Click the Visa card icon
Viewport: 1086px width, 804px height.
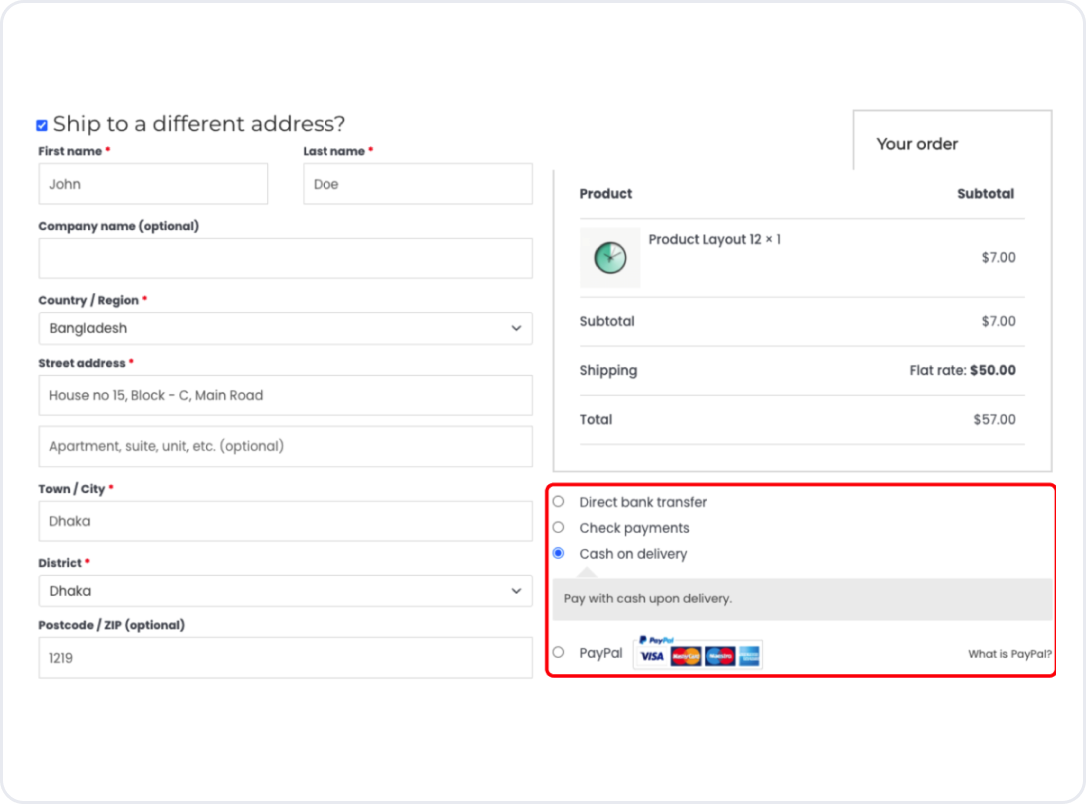(652, 656)
